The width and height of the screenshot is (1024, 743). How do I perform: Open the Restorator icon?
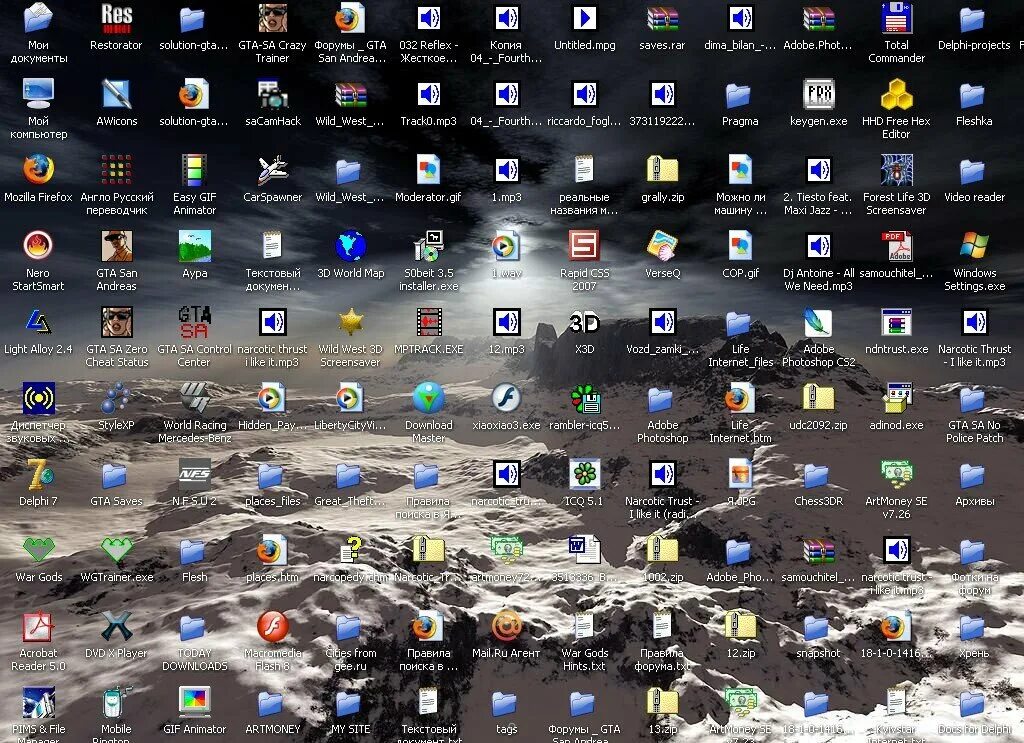[116, 18]
